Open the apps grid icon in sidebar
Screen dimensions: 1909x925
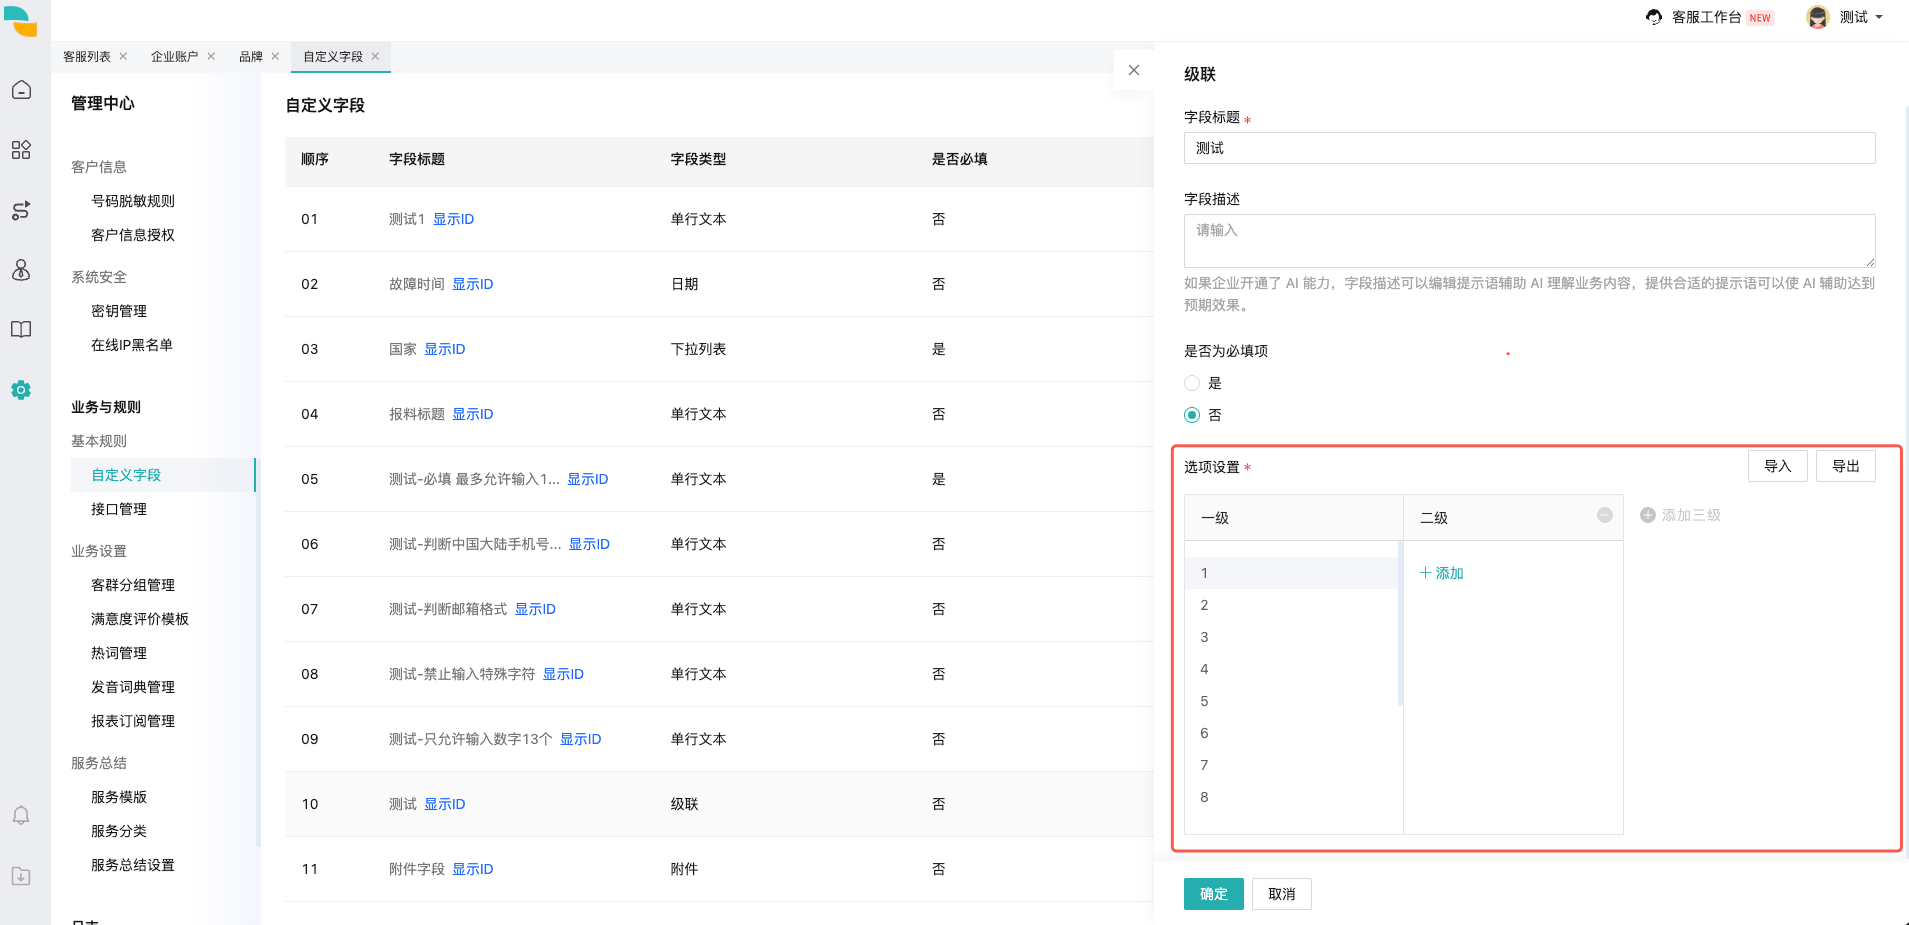click(x=21, y=150)
